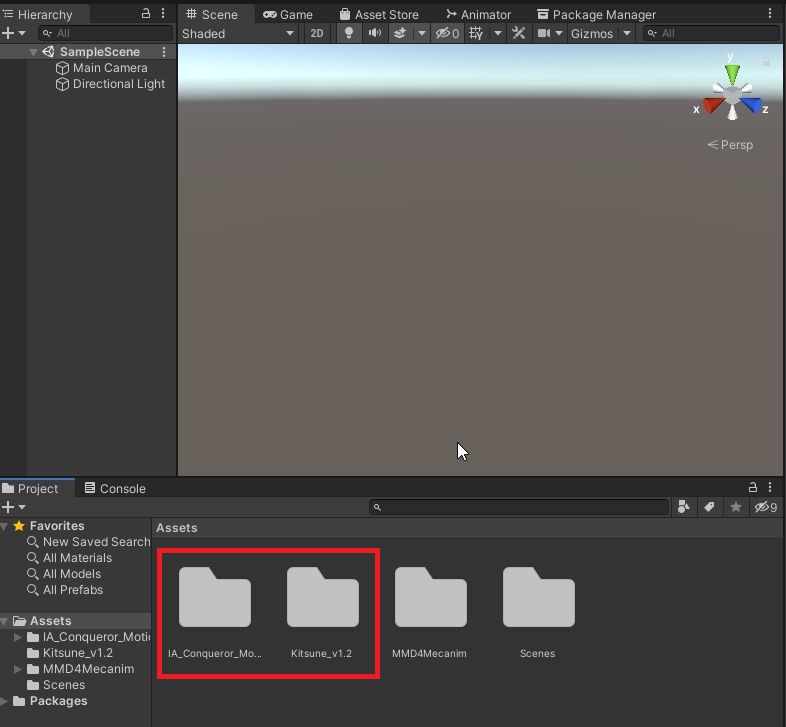Screen dimensions: 786x727
Task: Switch to the Game tab
Action: (x=288, y=15)
